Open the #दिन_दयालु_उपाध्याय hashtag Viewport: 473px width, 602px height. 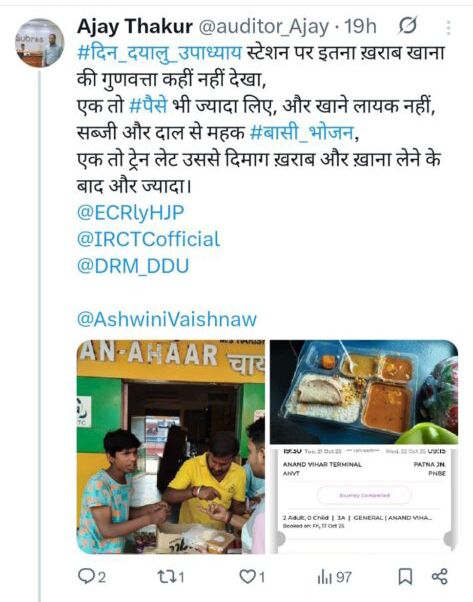(159, 52)
